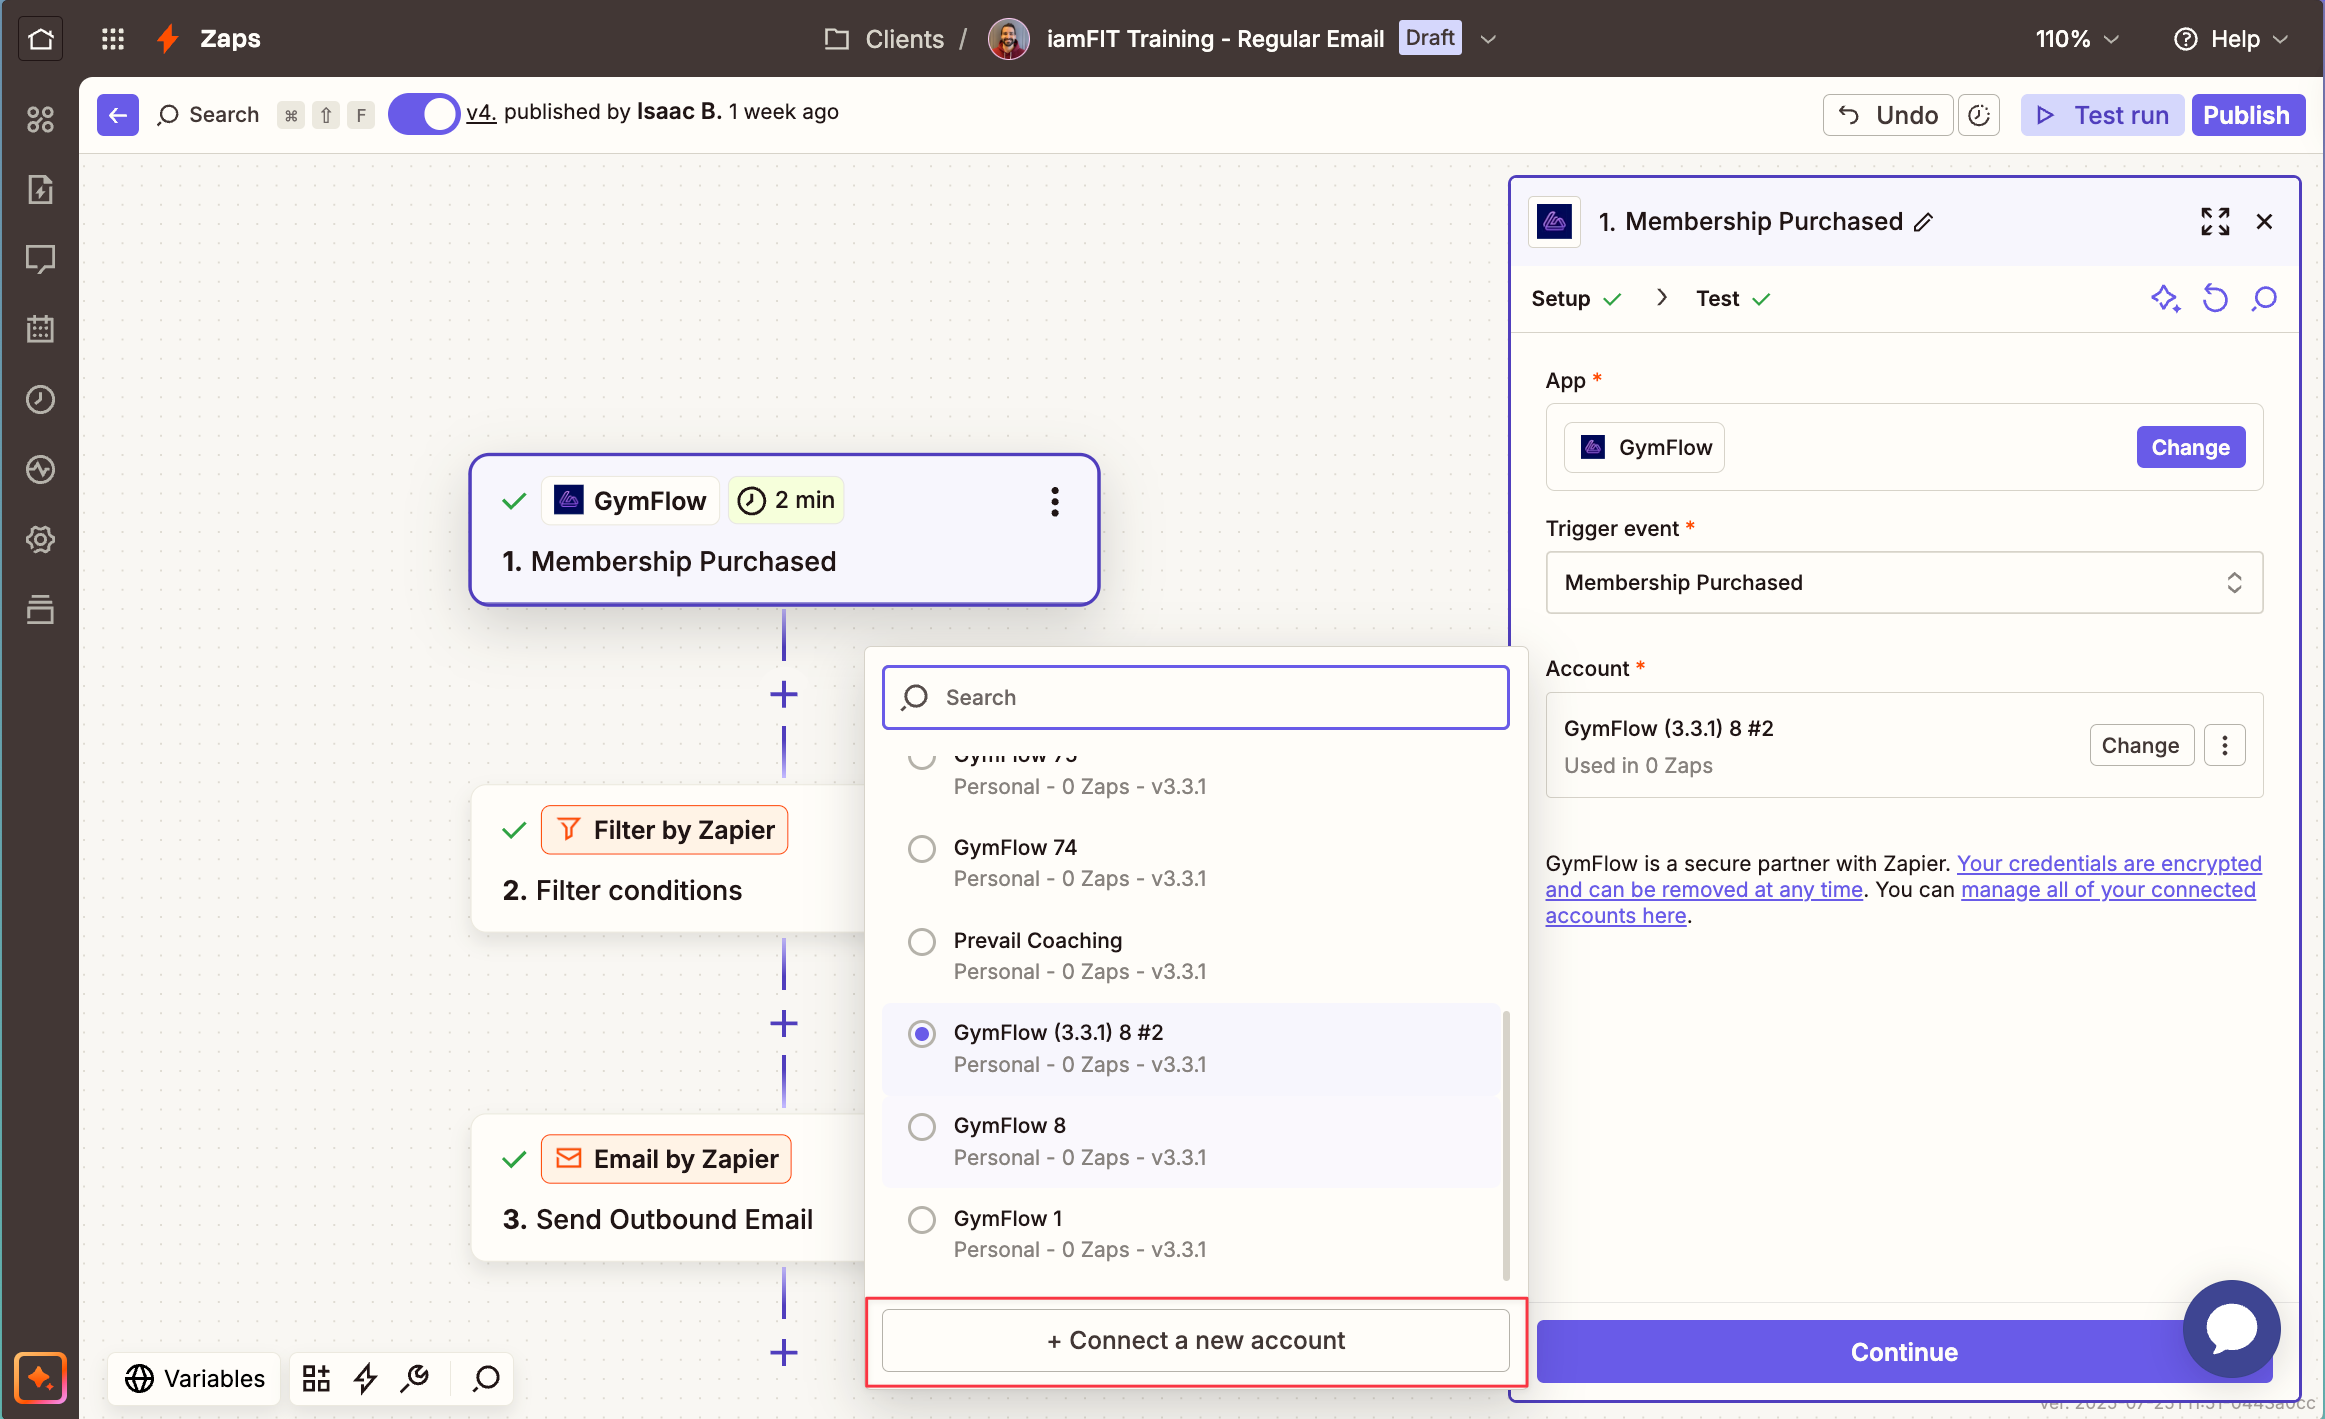2325x1419 pixels.
Task: Select the GymFlow 1 account radio
Action: (921, 1220)
